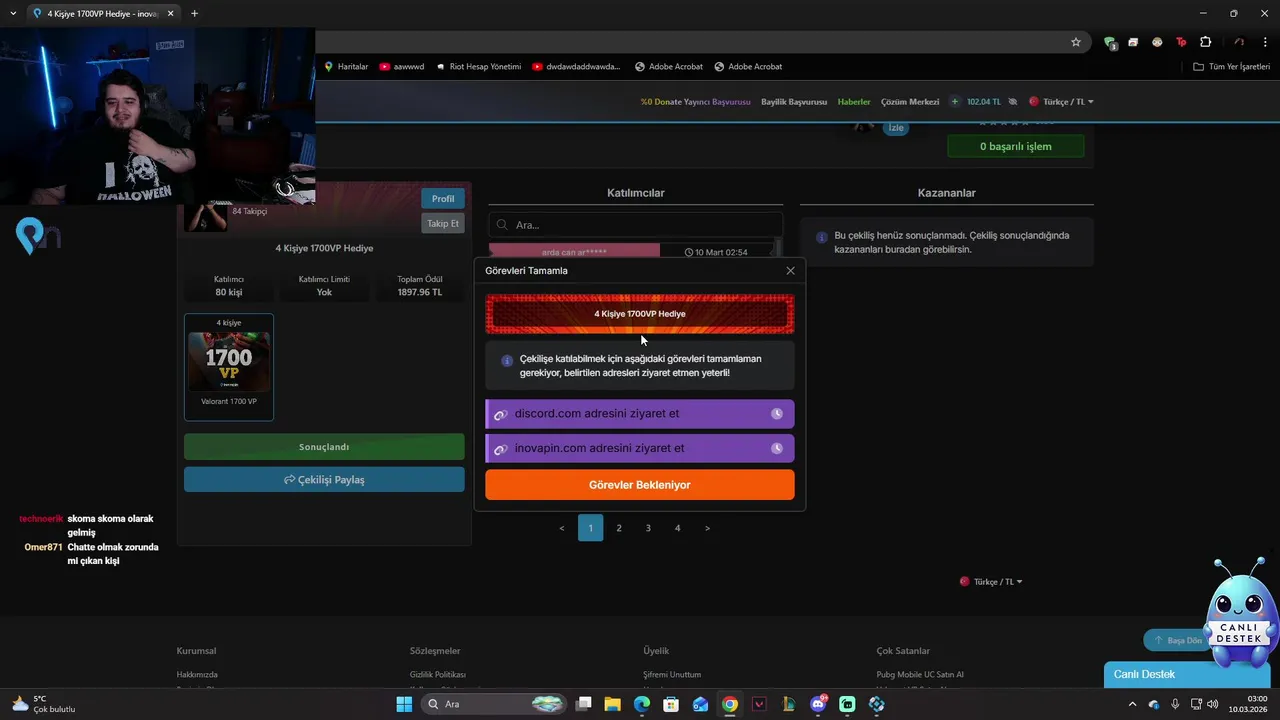Click the 0 başarılı işlem green badge
Viewport: 1280px width, 720px height.
pyautogui.click(x=1015, y=146)
